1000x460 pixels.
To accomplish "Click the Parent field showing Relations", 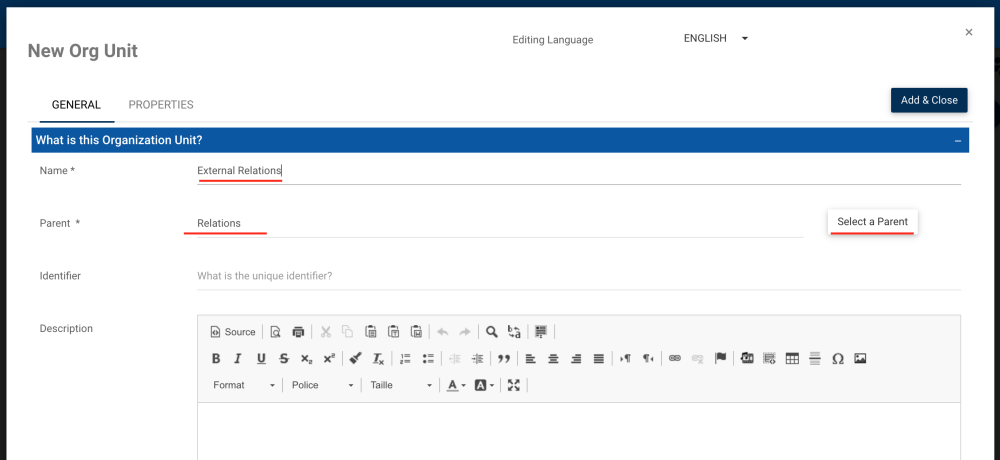I will pos(500,224).
